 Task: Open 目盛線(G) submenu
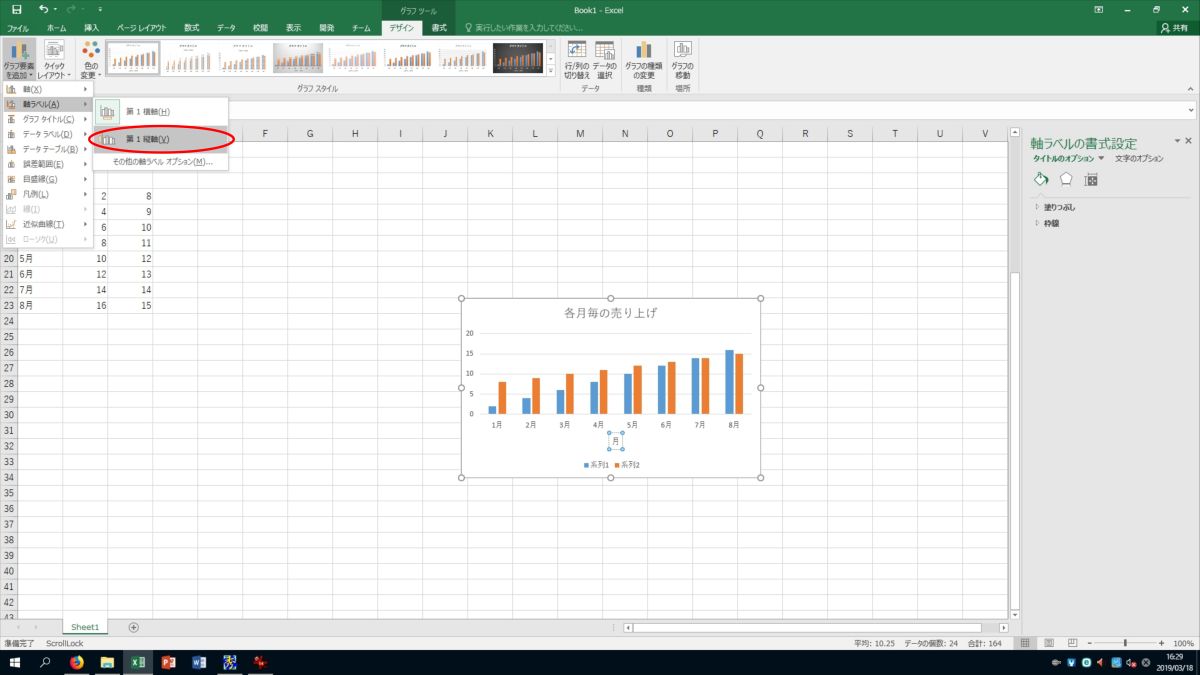(x=47, y=179)
